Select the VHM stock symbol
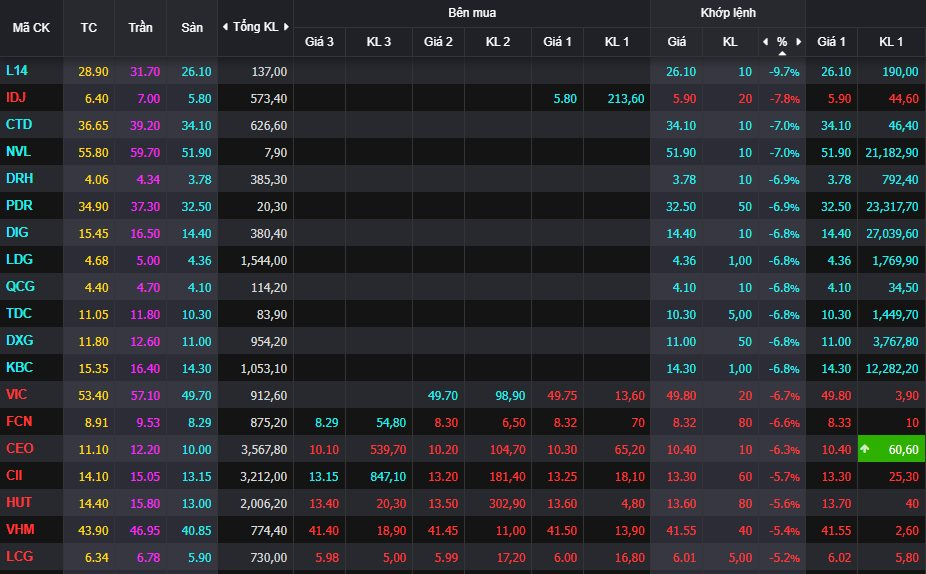The image size is (926, 574). (x=19, y=530)
